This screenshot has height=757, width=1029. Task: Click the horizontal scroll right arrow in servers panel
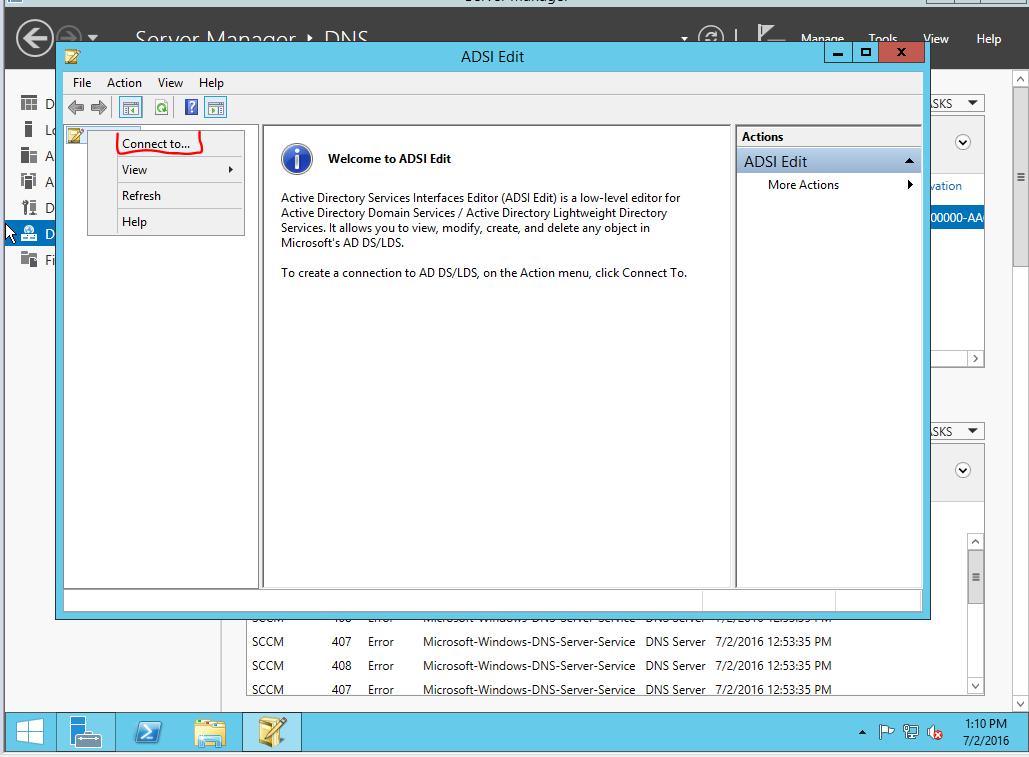pyautogui.click(x=976, y=358)
